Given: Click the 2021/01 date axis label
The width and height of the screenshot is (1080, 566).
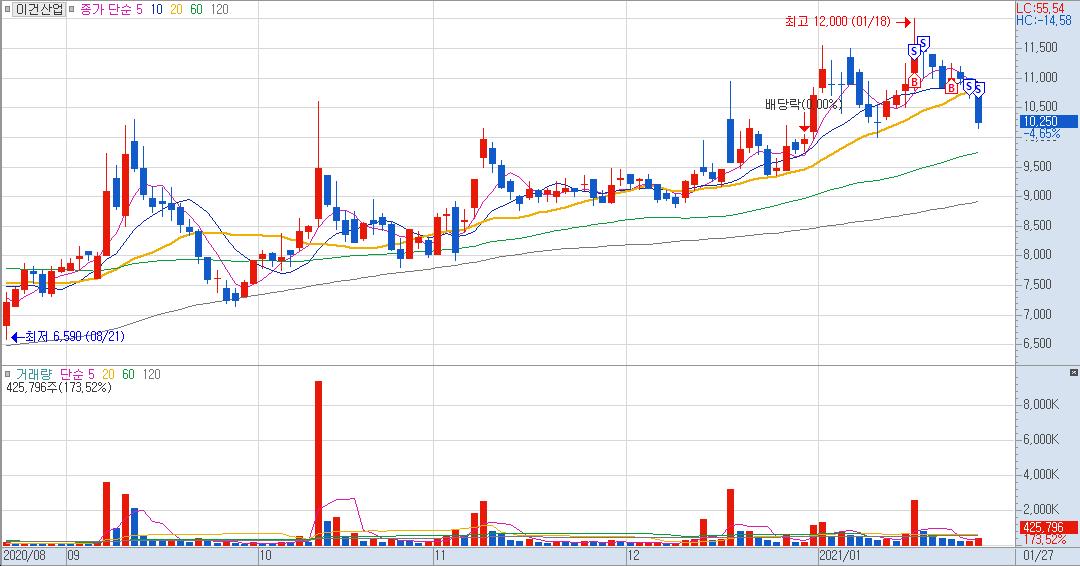Looking at the screenshot, I should (840, 555).
